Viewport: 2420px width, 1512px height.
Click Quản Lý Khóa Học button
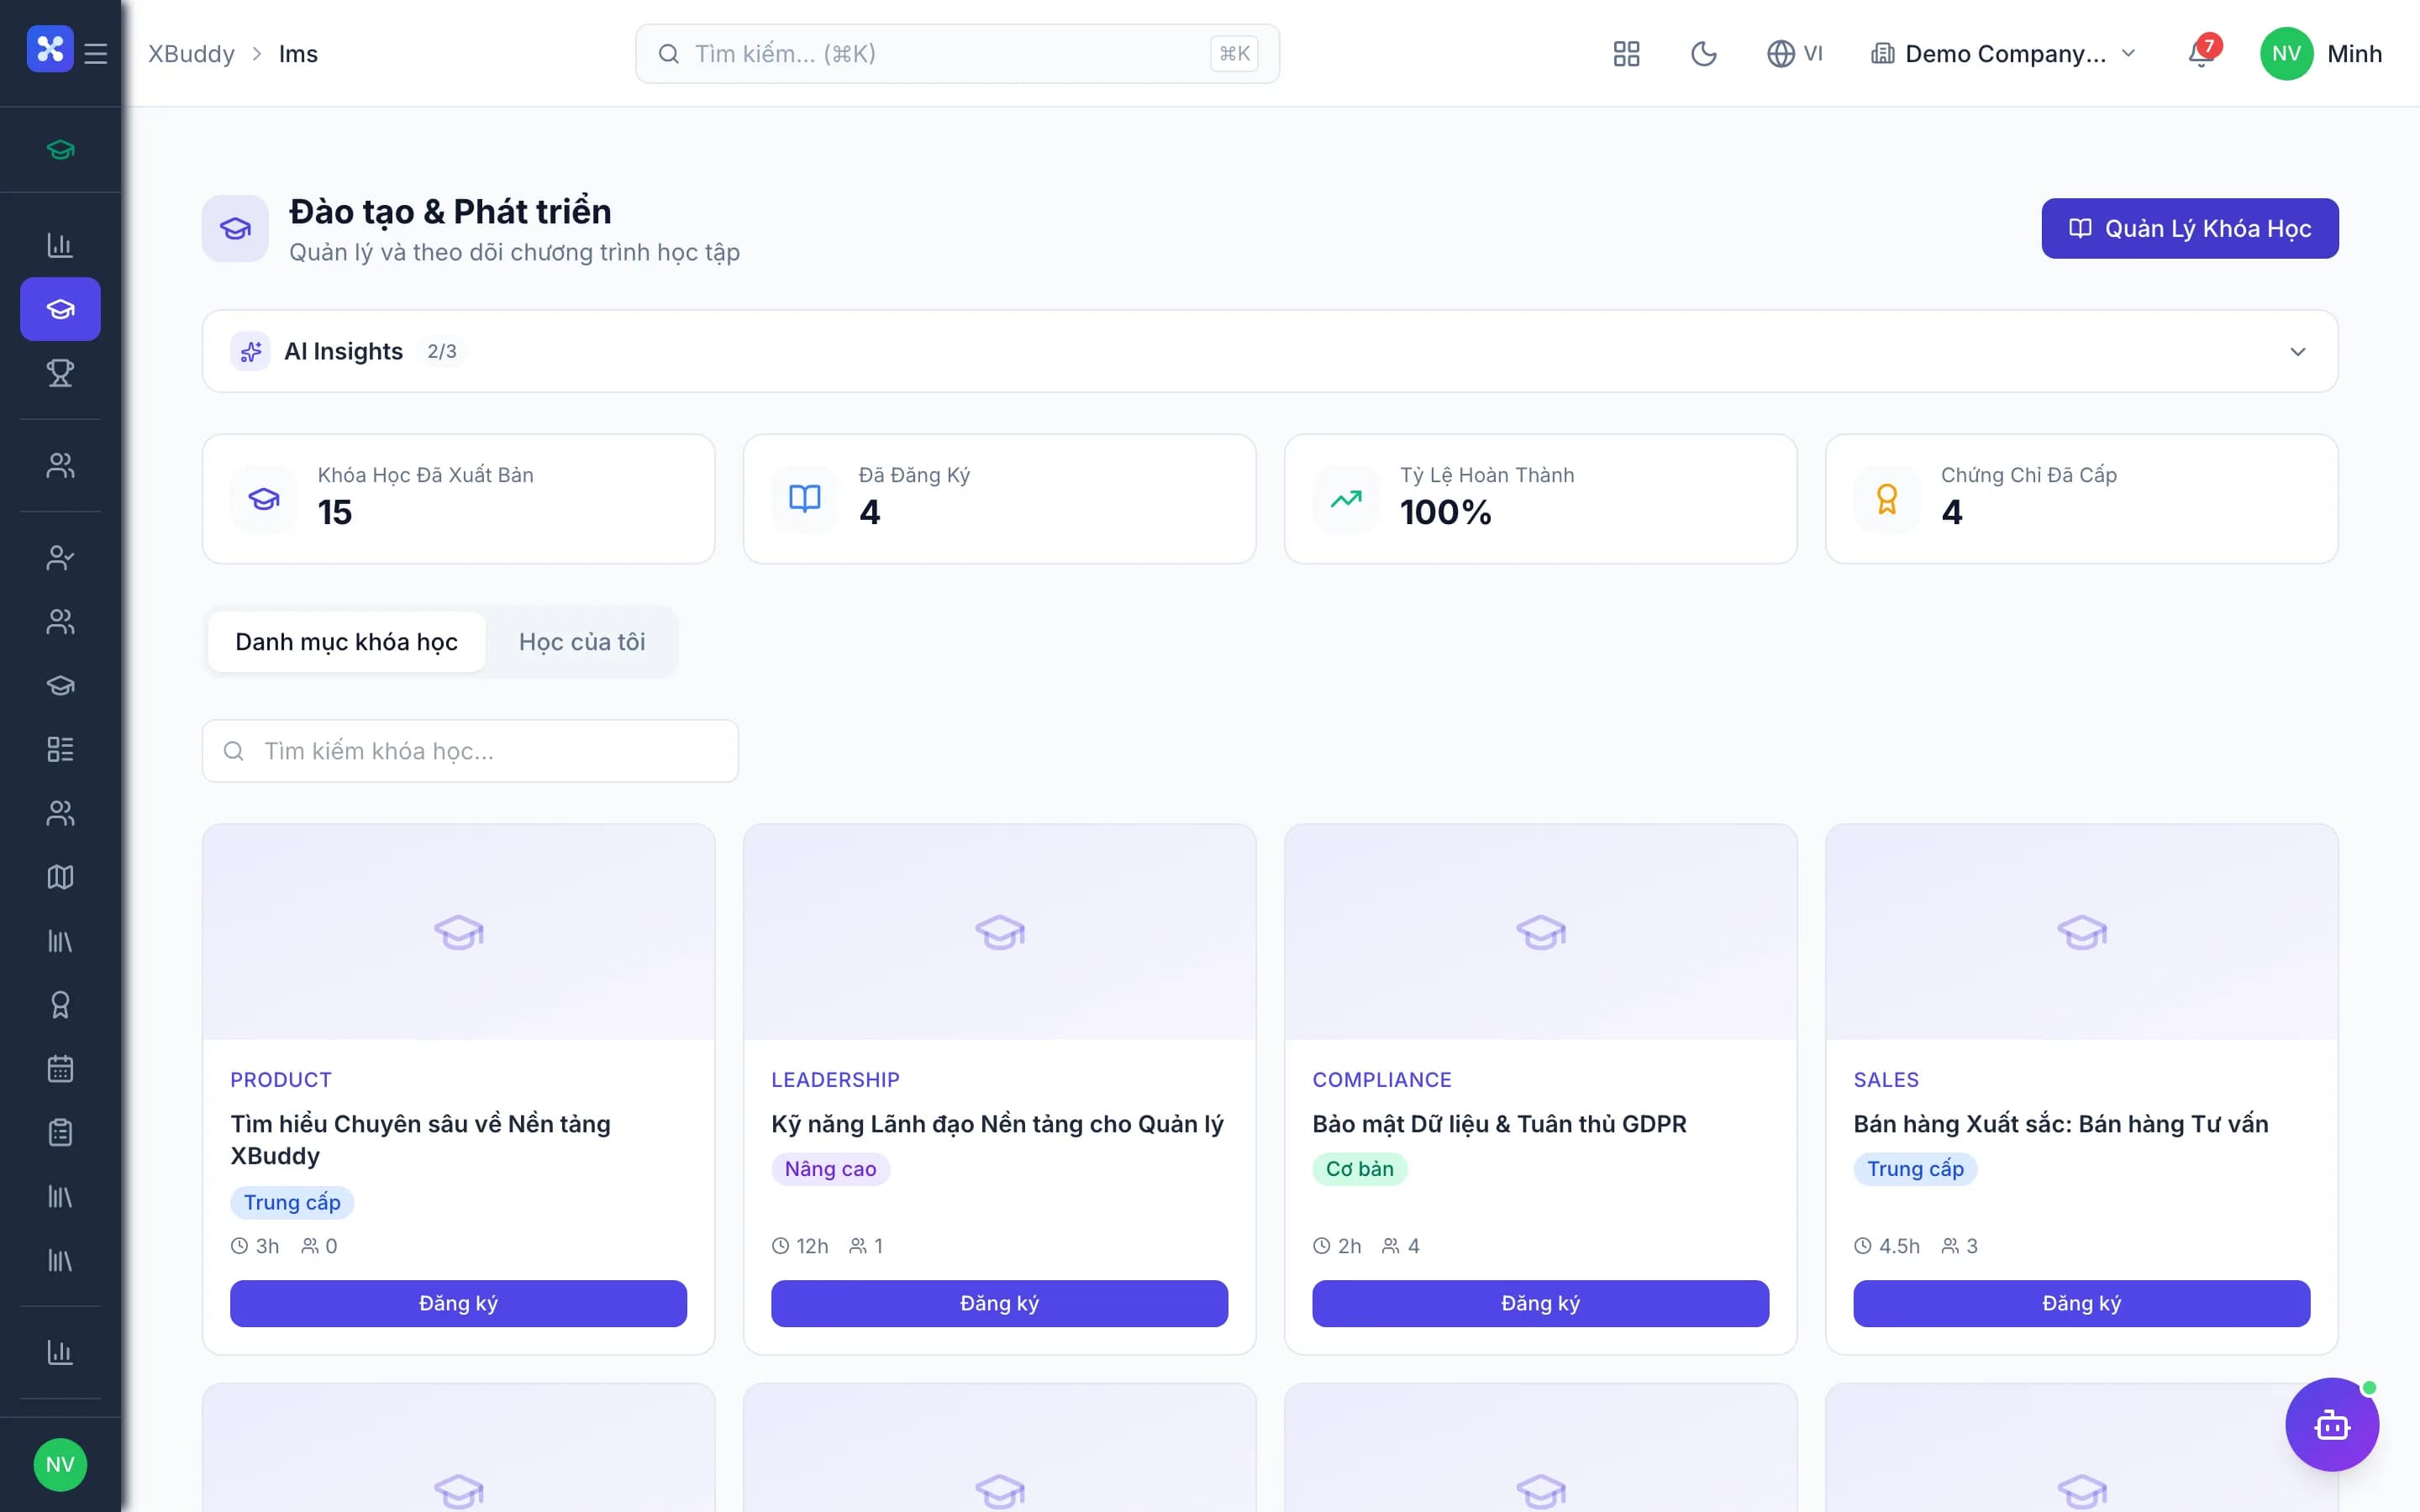pos(2190,229)
